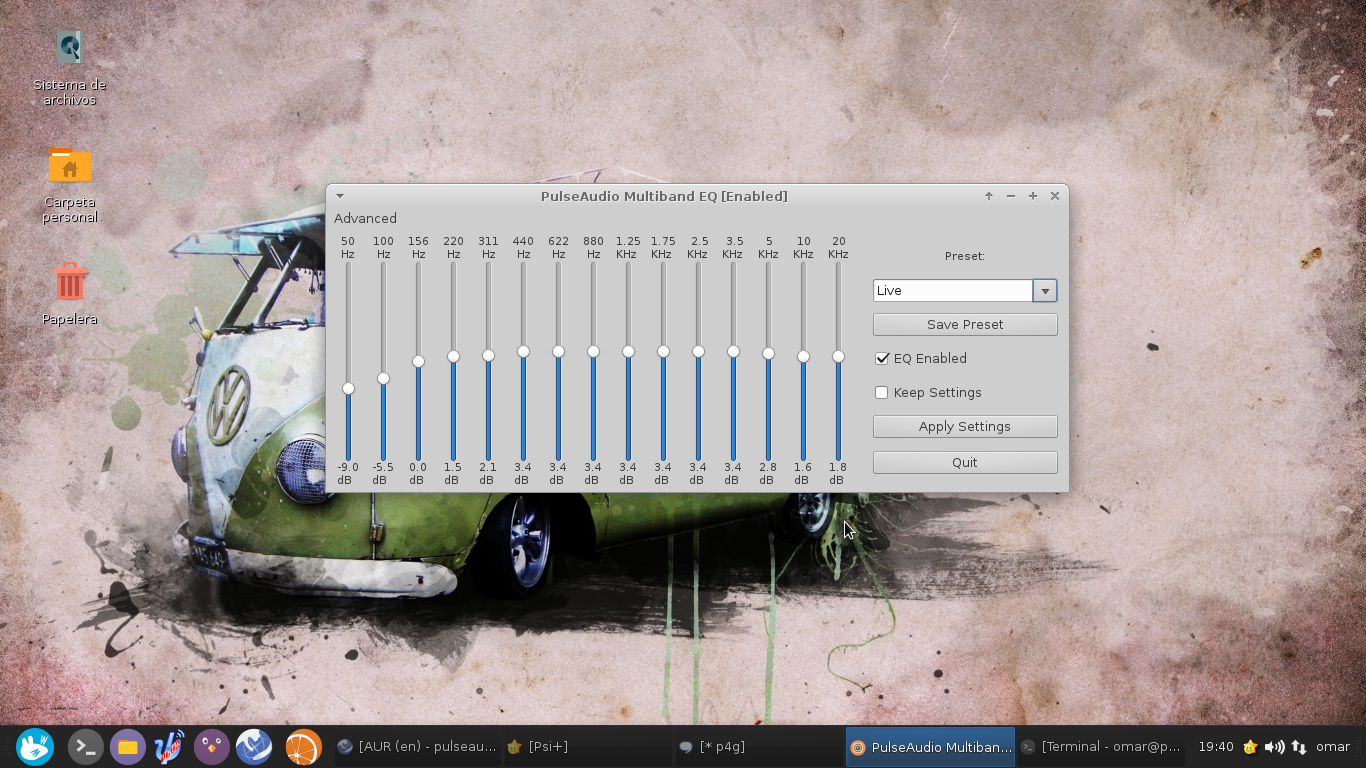1366x768 pixels.
Task: Click the network arrows tray icon
Action: coord(1299,747)
